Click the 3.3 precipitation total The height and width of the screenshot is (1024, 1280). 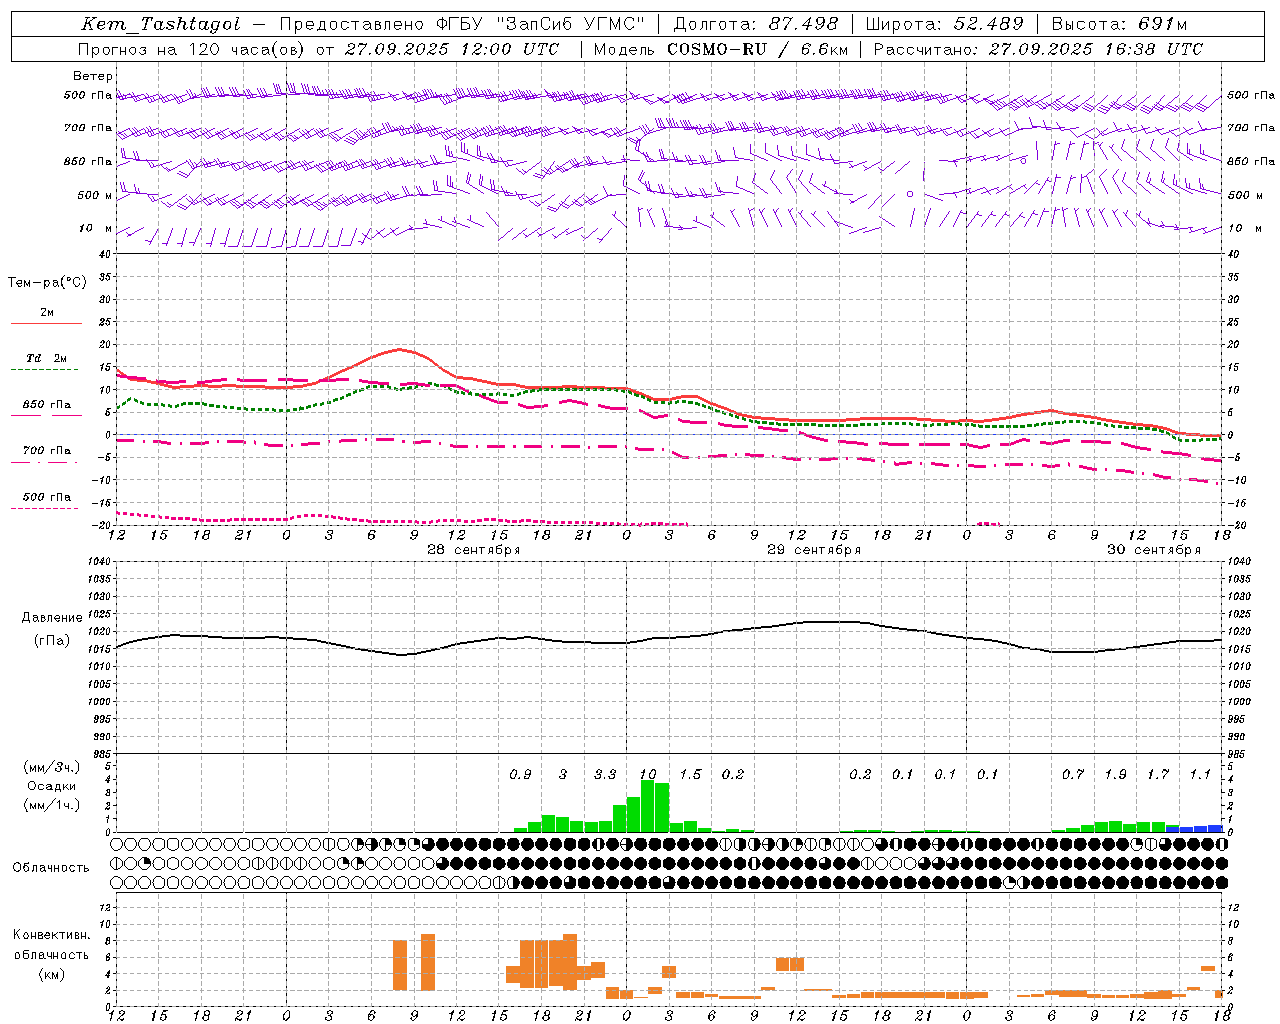(x=605, y=774)
